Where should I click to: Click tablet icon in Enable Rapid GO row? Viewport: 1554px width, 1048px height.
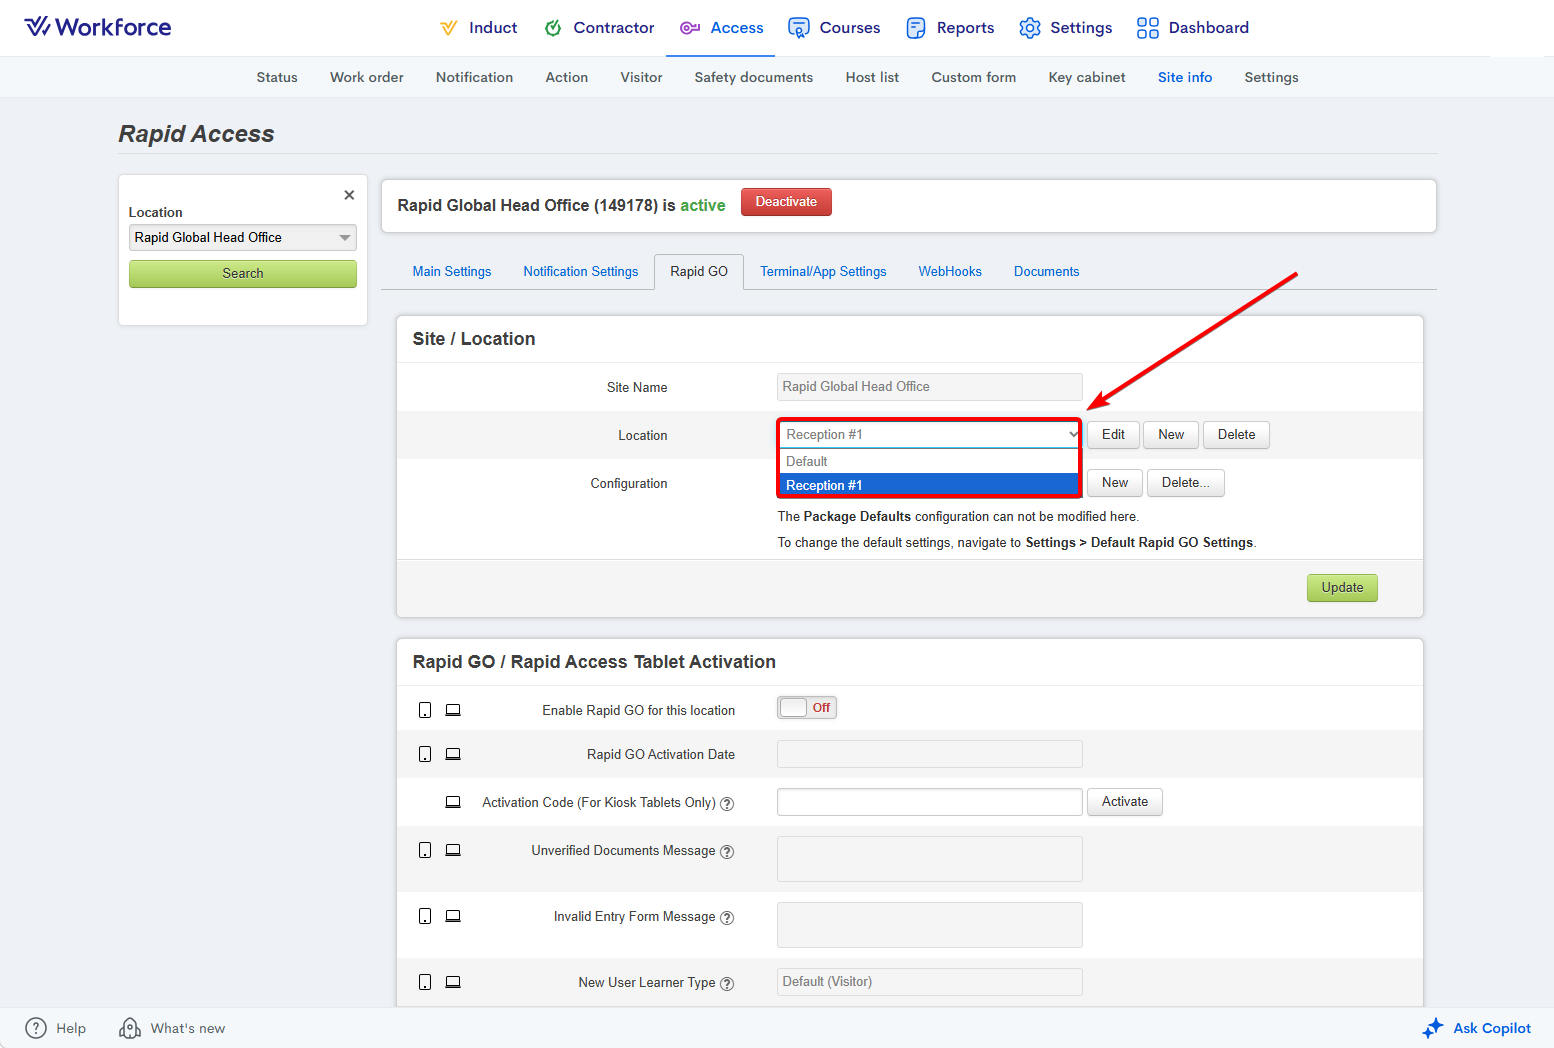click(x=425, y=710)
